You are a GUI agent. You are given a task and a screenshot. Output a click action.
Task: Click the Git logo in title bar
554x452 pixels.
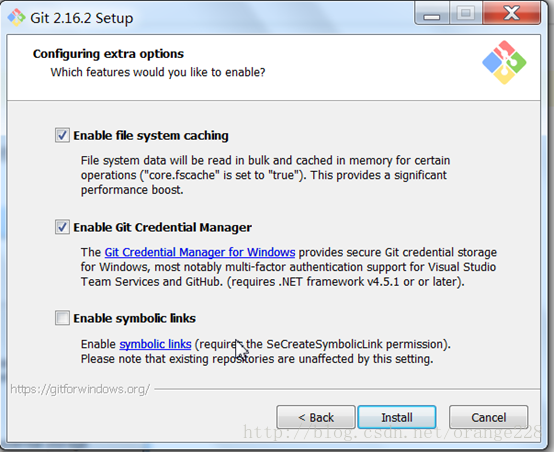coord(16,17)
